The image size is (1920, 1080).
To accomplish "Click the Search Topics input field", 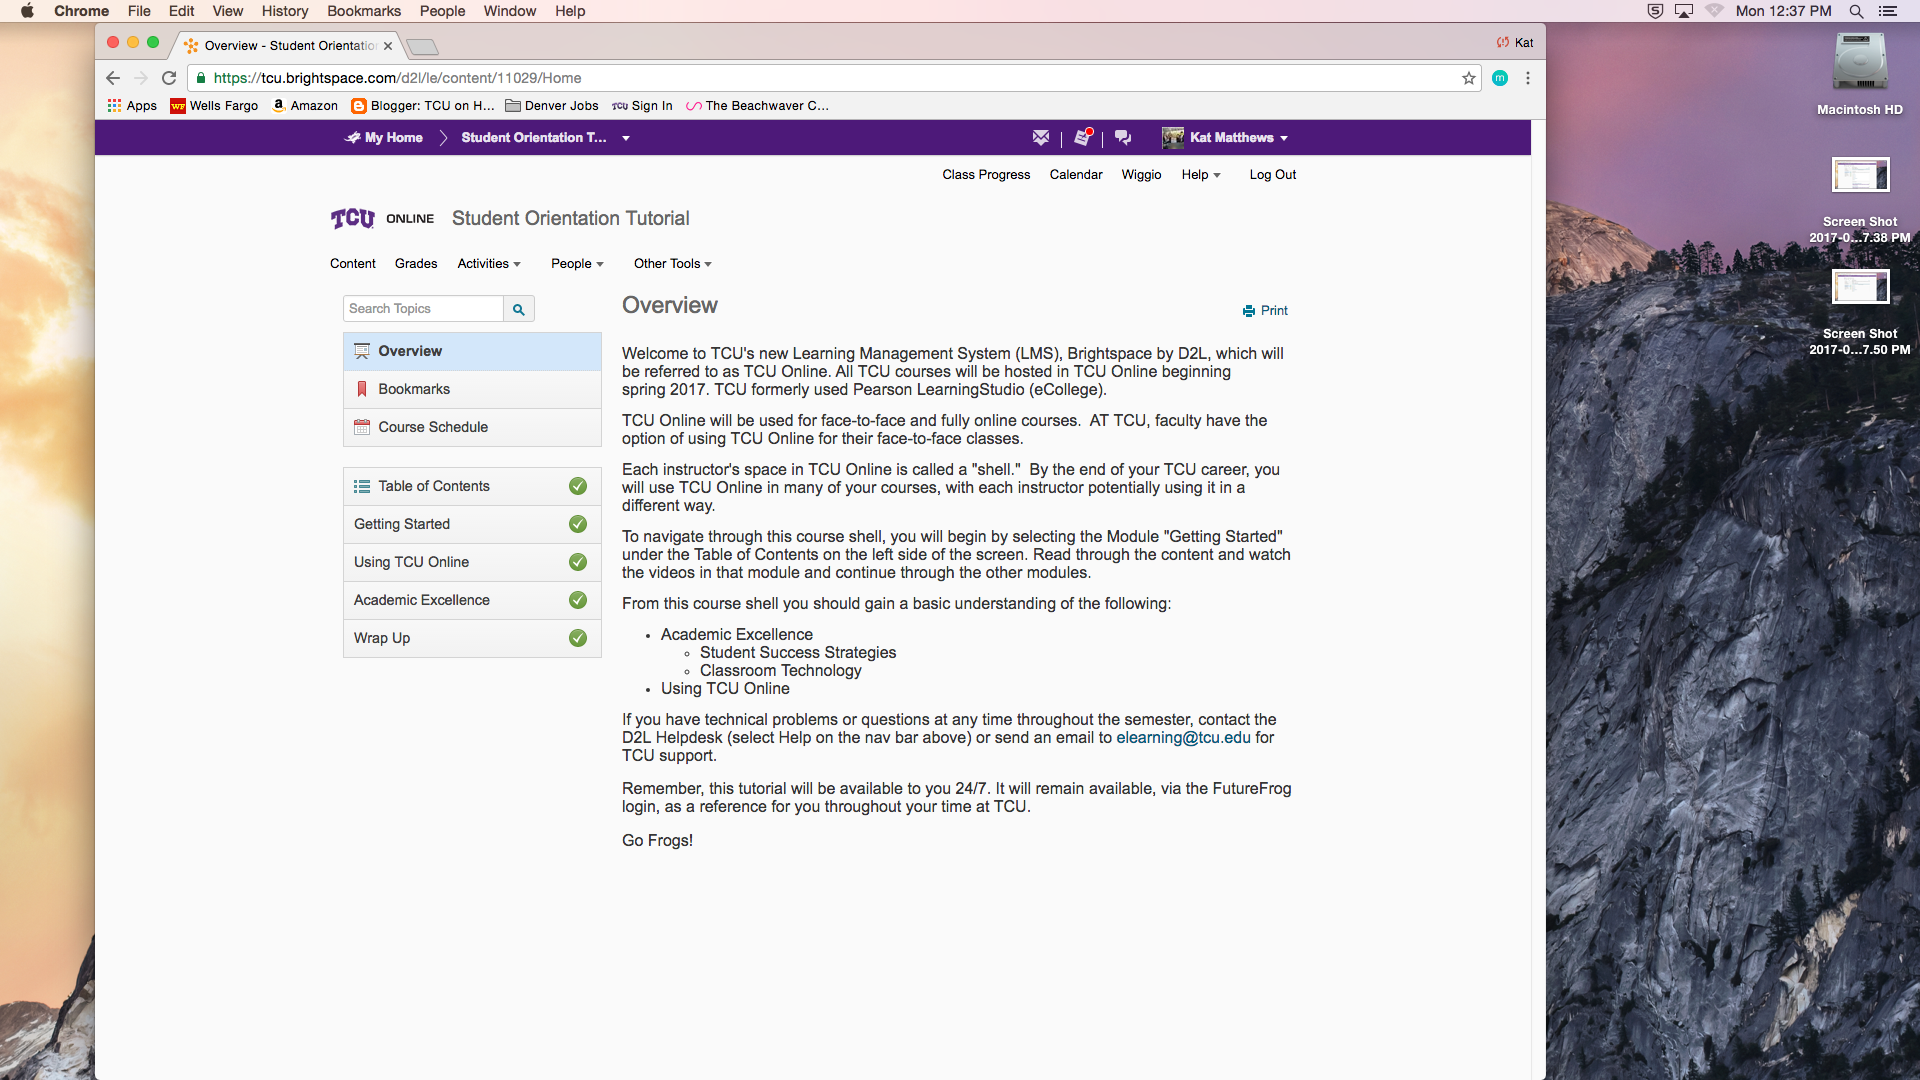I will coord(423,309).
